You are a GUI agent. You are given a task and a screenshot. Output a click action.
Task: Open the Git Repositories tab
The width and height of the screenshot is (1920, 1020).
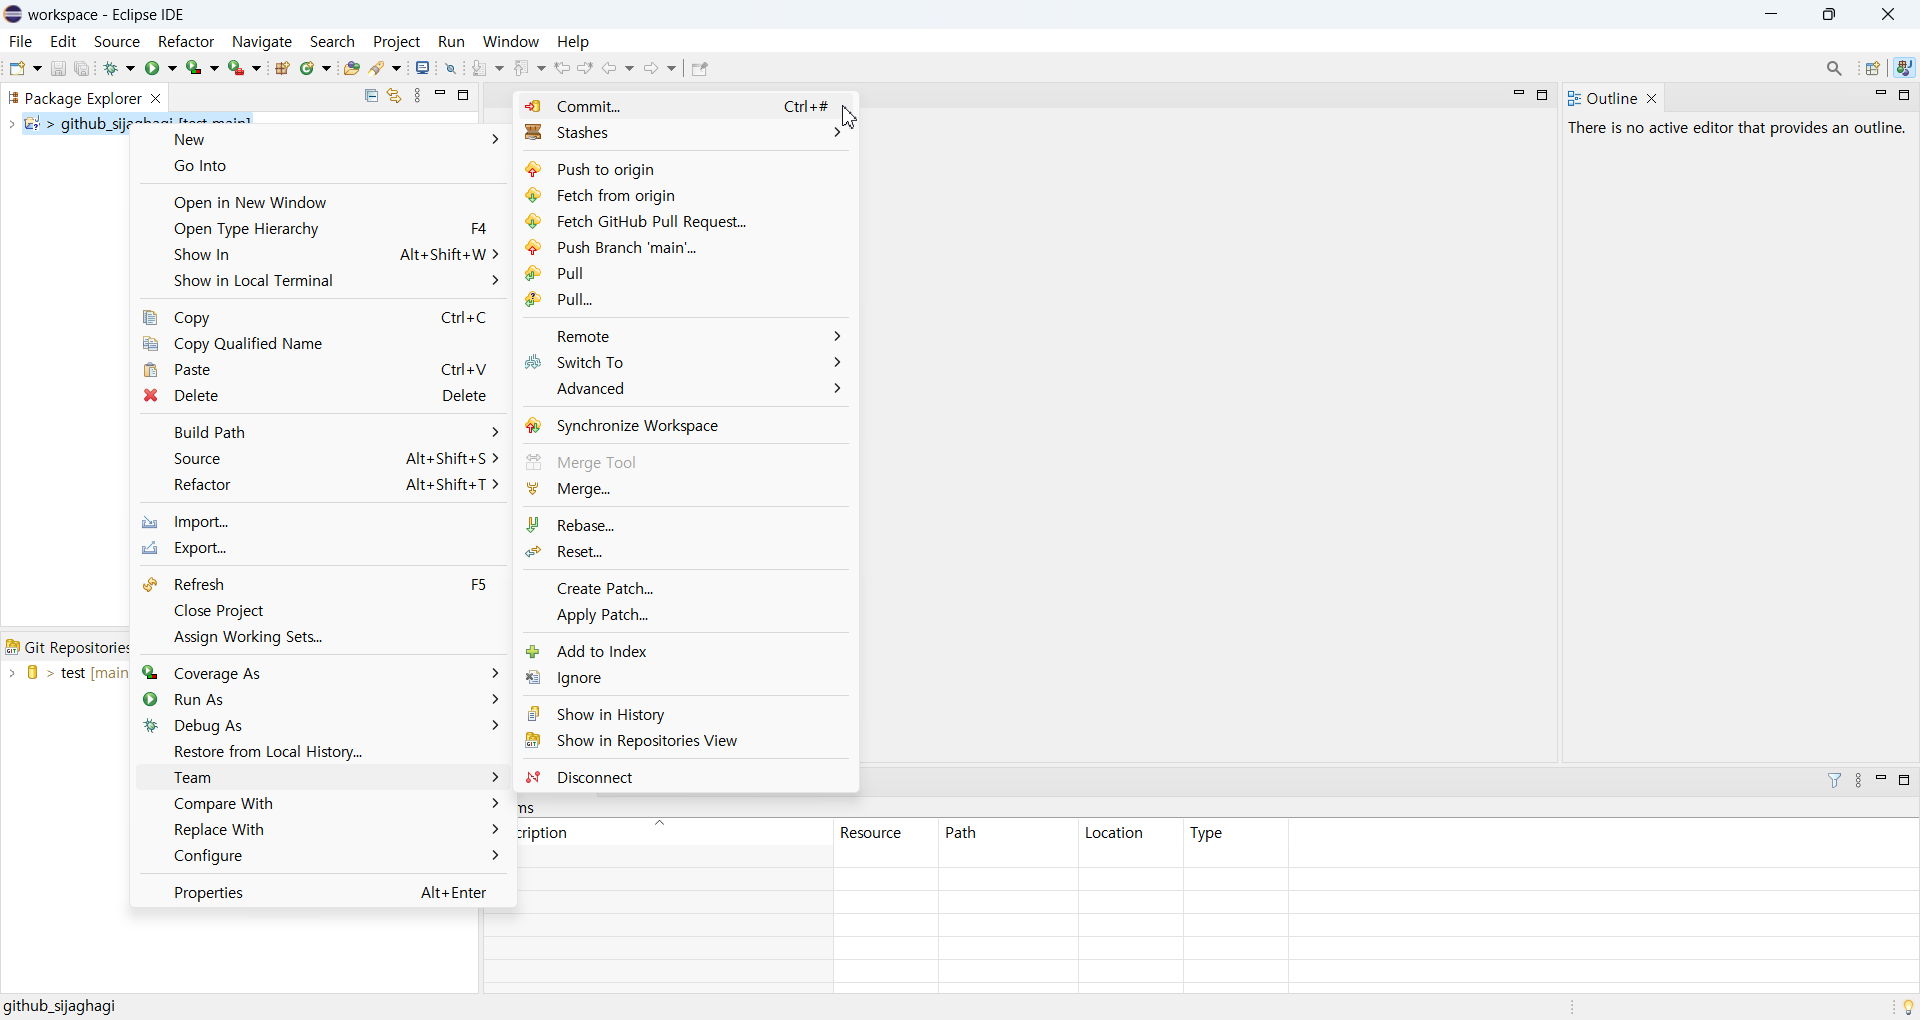67,647
